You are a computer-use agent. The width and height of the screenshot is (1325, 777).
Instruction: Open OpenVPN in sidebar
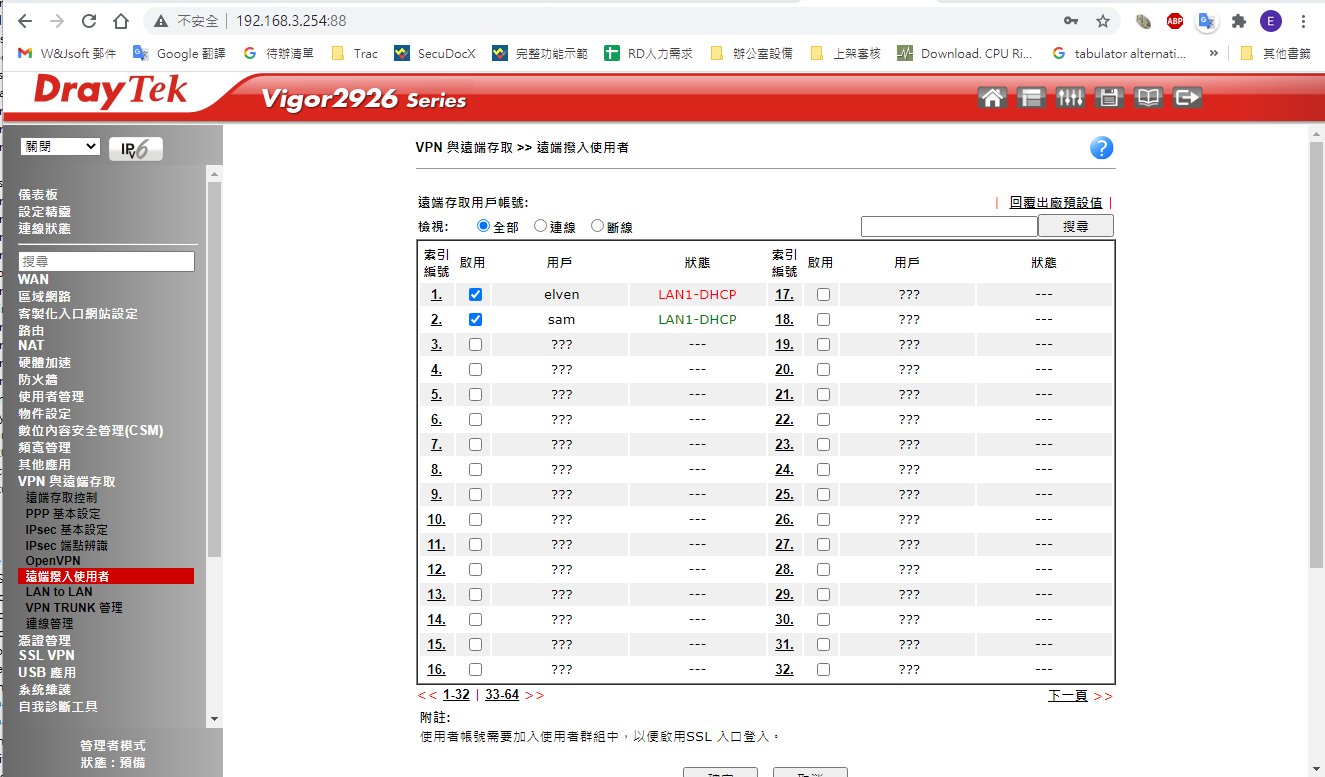(53, 561)
